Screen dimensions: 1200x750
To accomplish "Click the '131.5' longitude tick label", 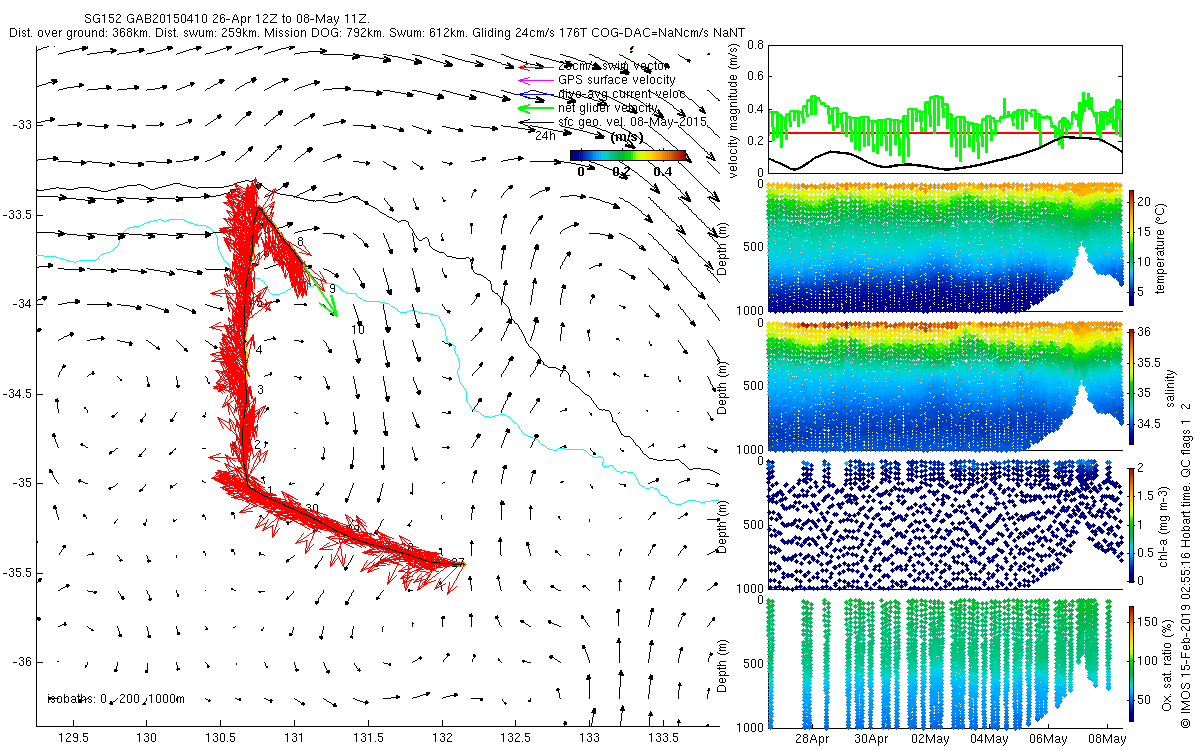I will [x=369, y=738].
